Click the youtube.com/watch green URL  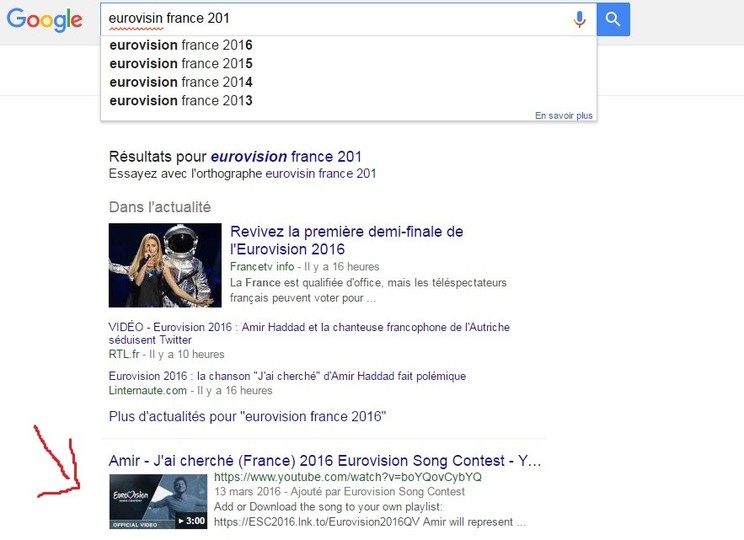348,476
